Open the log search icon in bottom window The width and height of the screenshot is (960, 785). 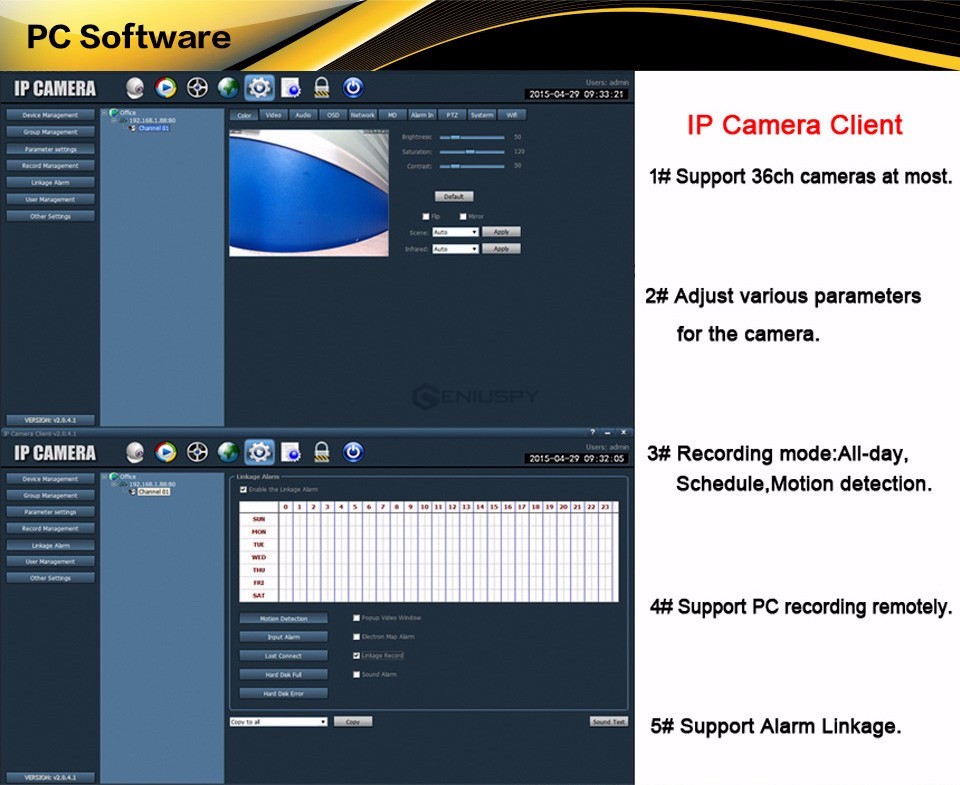point(291,452)
